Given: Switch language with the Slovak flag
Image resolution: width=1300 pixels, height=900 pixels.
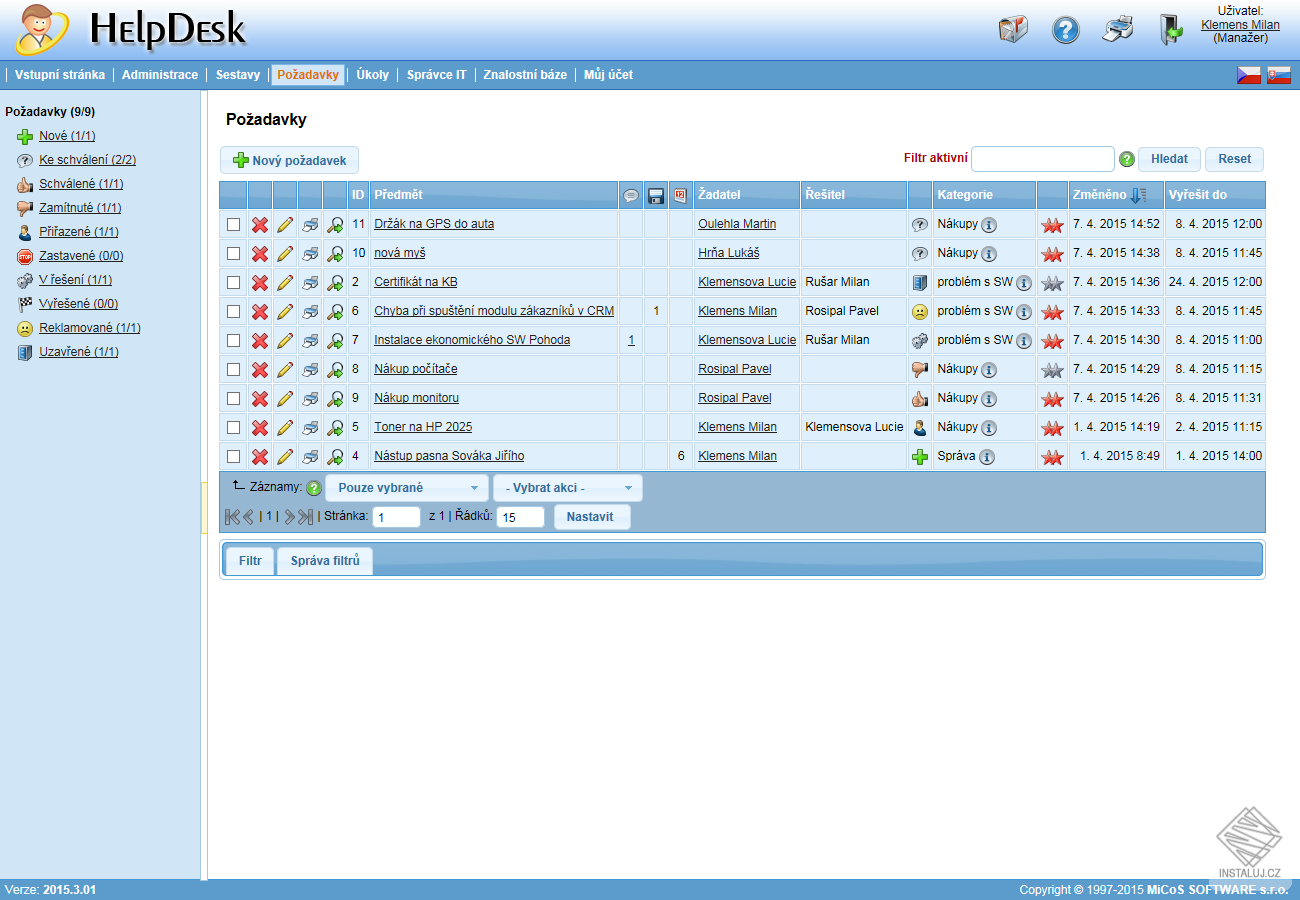Looking at the screenshot, I should coord(1278,75).
